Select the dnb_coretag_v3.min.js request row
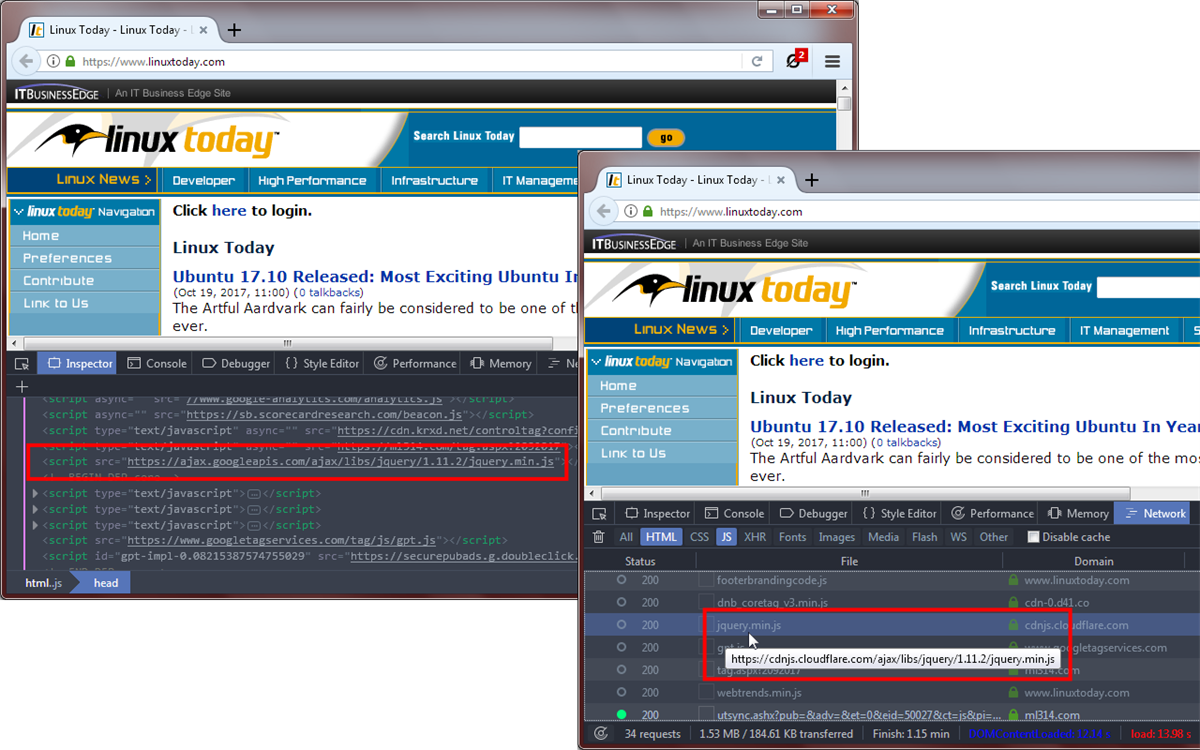 (x=891, y=603)
